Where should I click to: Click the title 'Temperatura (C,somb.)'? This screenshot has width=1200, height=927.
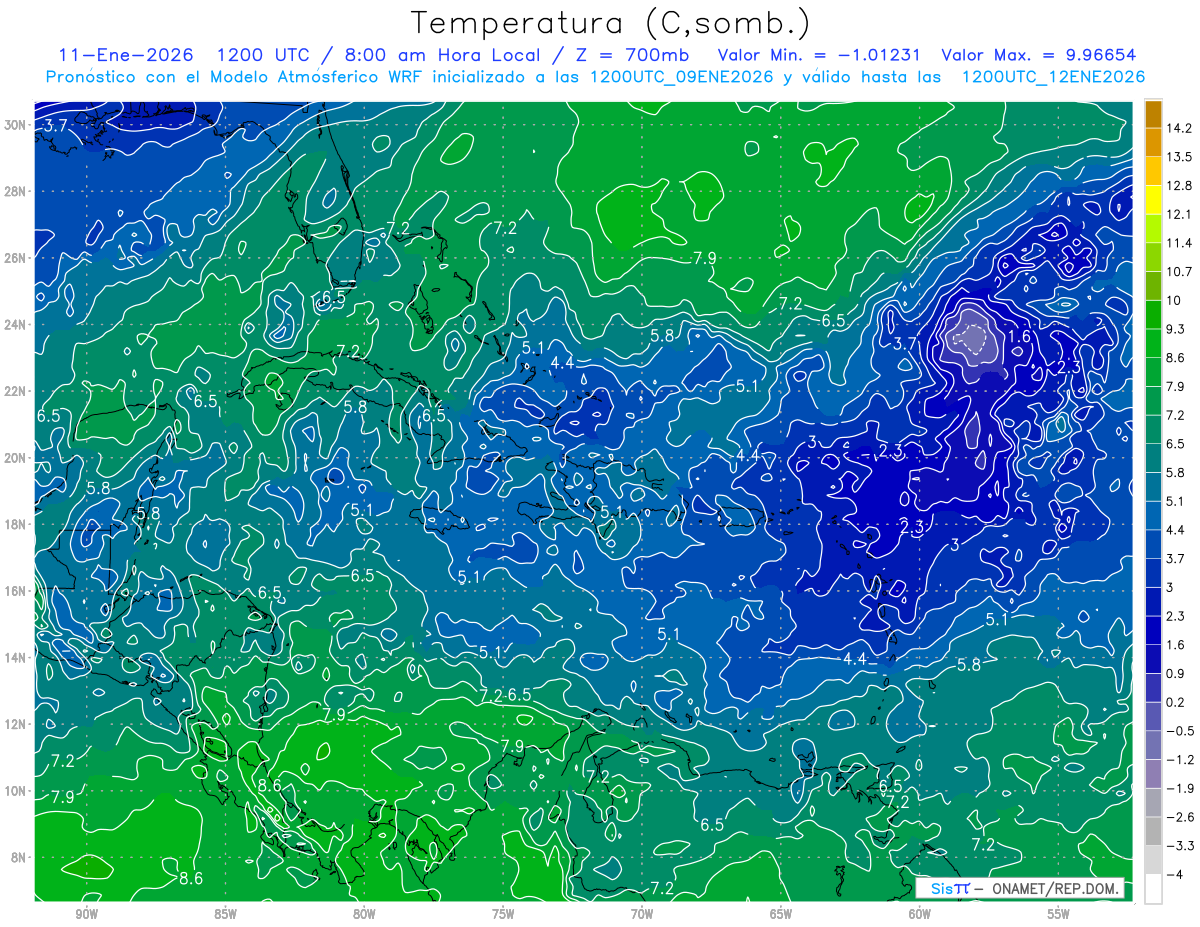(x=610, y=23)
